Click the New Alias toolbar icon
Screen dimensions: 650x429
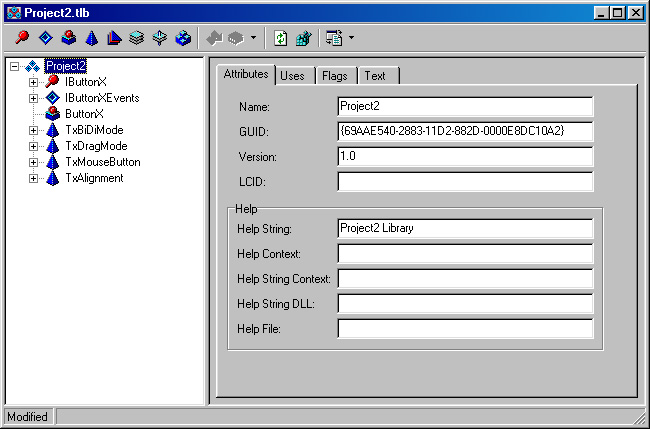[x=114, y=38]
